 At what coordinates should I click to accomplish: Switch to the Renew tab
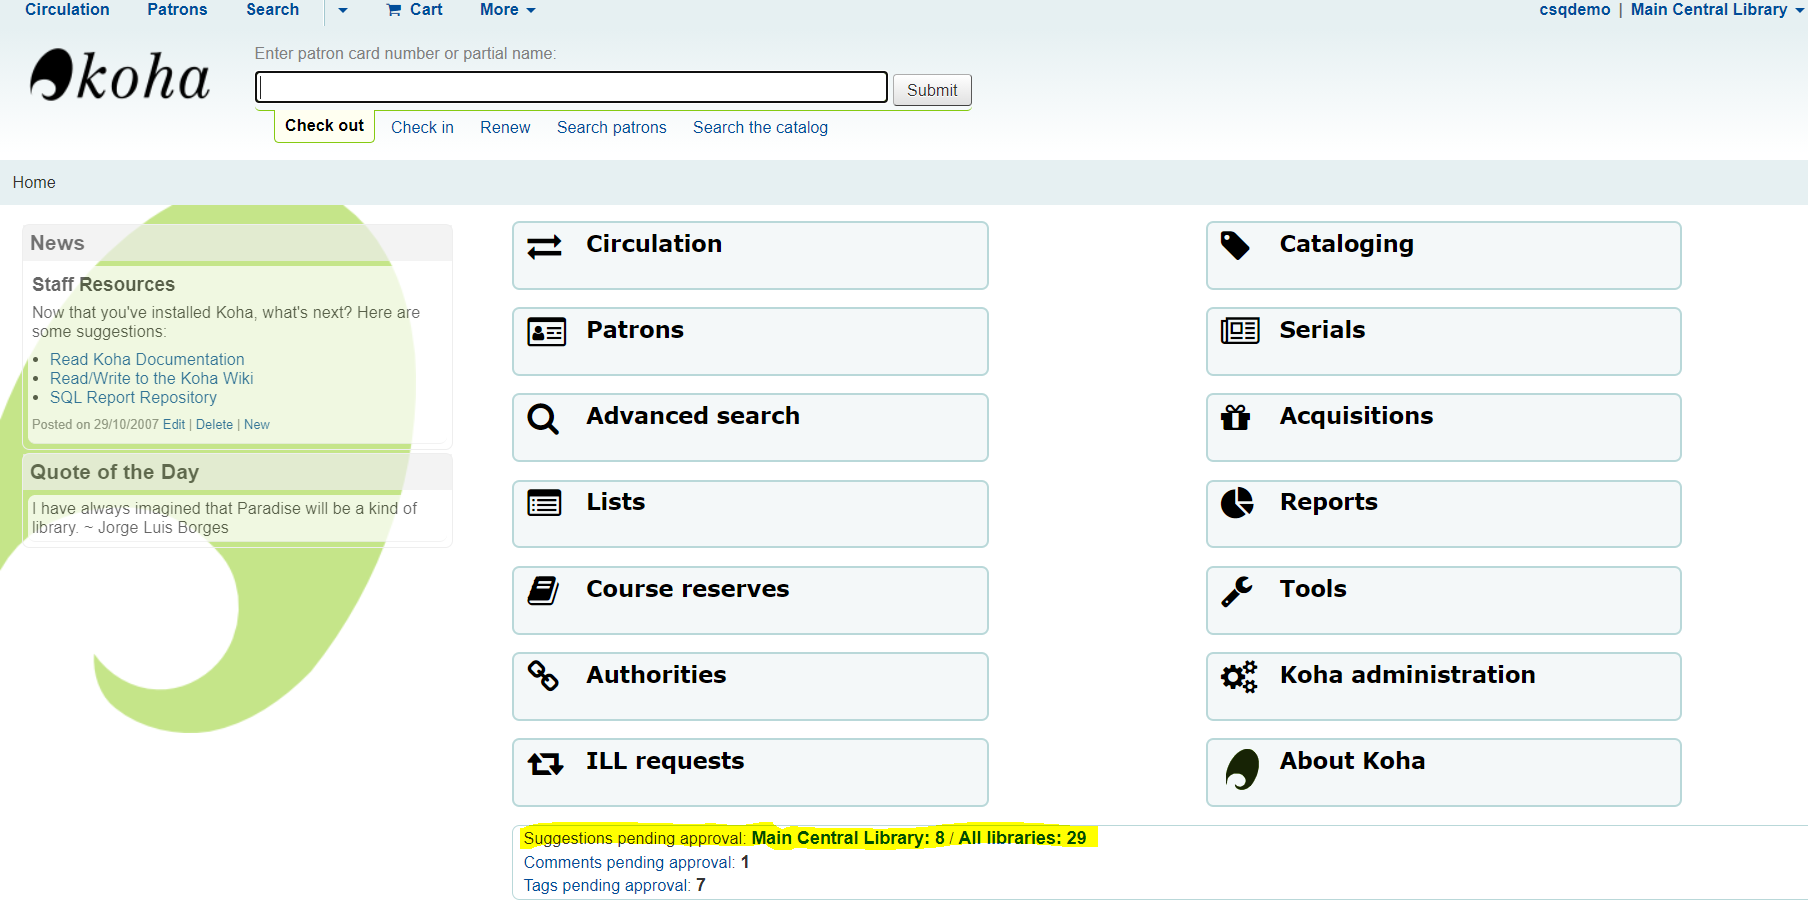(x=505, y=128)
